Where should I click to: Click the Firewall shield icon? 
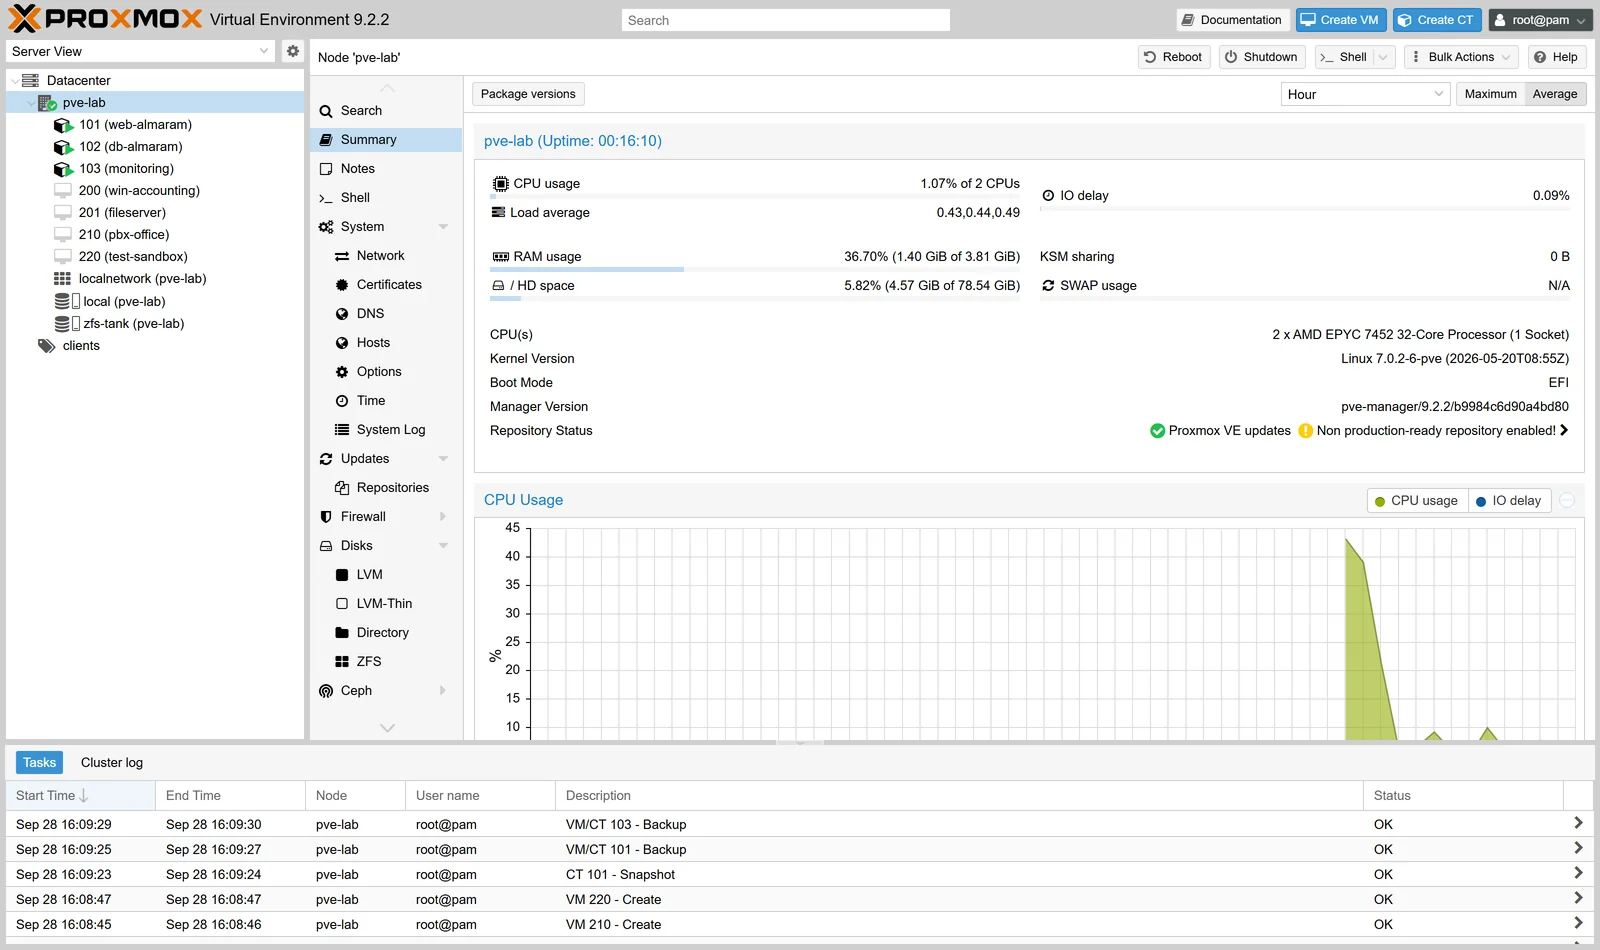326,517
